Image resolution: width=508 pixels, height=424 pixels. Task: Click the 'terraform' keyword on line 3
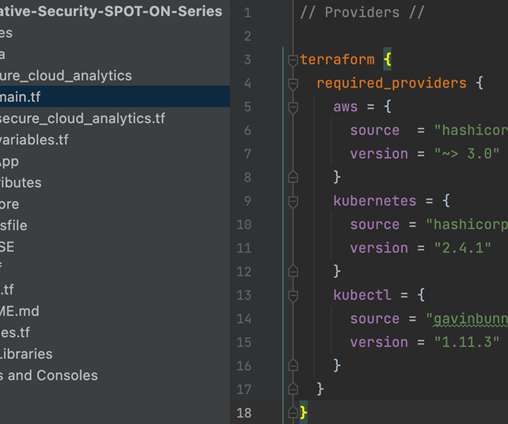[337, 60]
